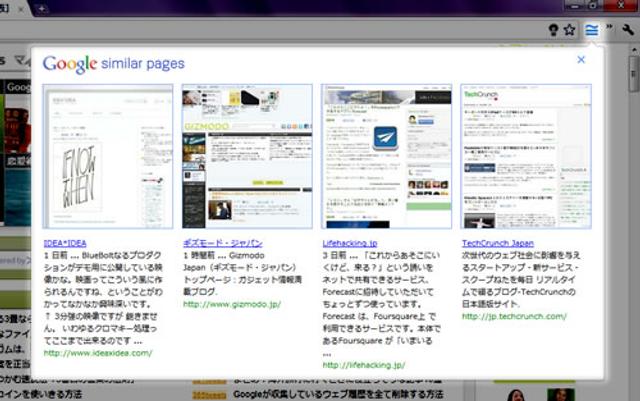Open the wrench settings menu
Screen dimensions: 640x401
(628, 29)
